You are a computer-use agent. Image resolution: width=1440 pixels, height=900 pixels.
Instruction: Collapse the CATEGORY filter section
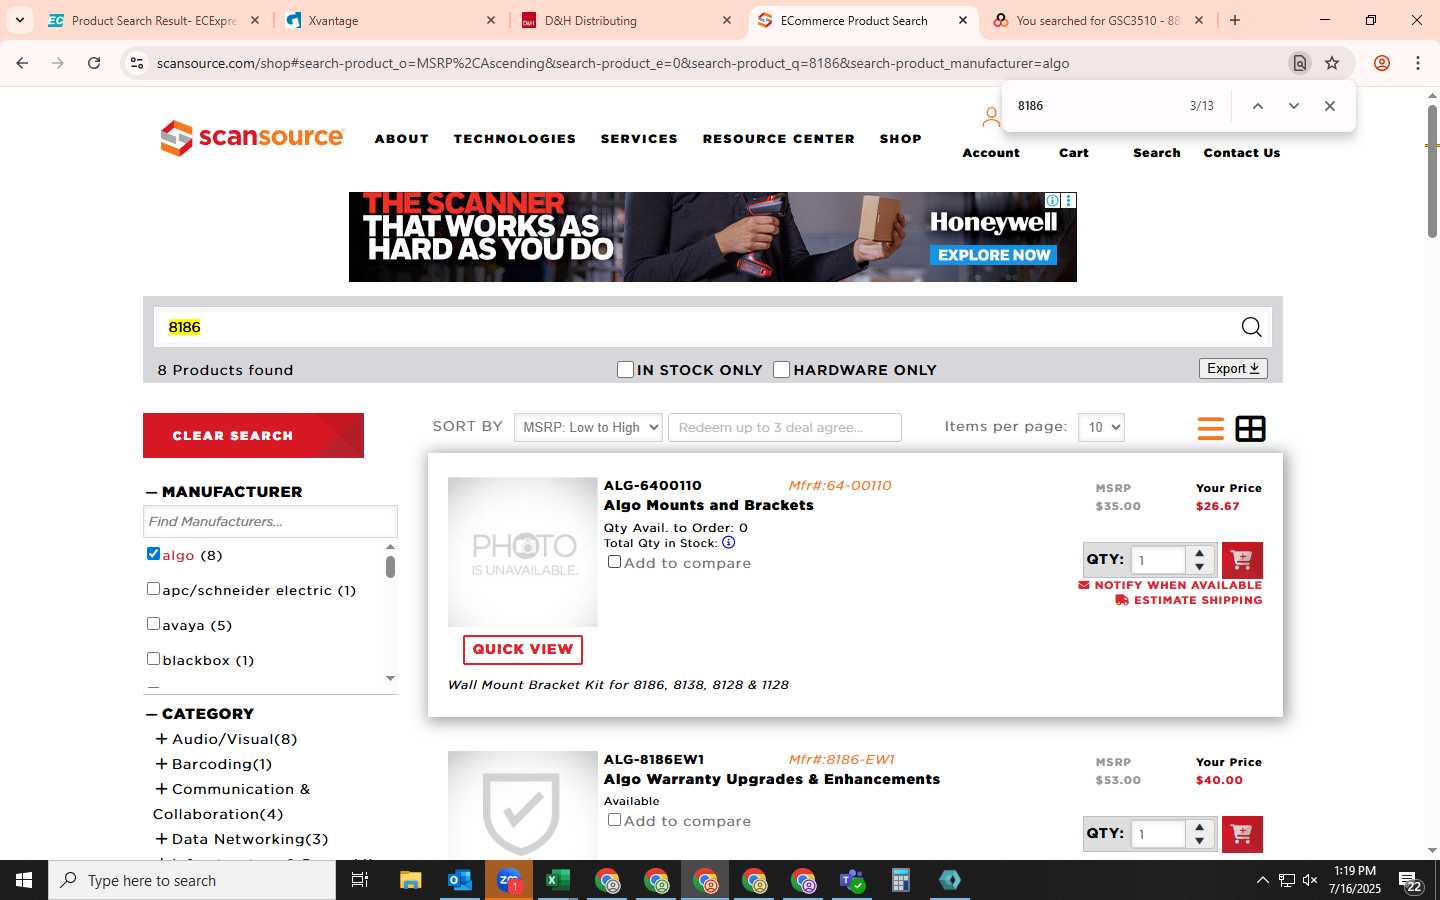(152, 714)
